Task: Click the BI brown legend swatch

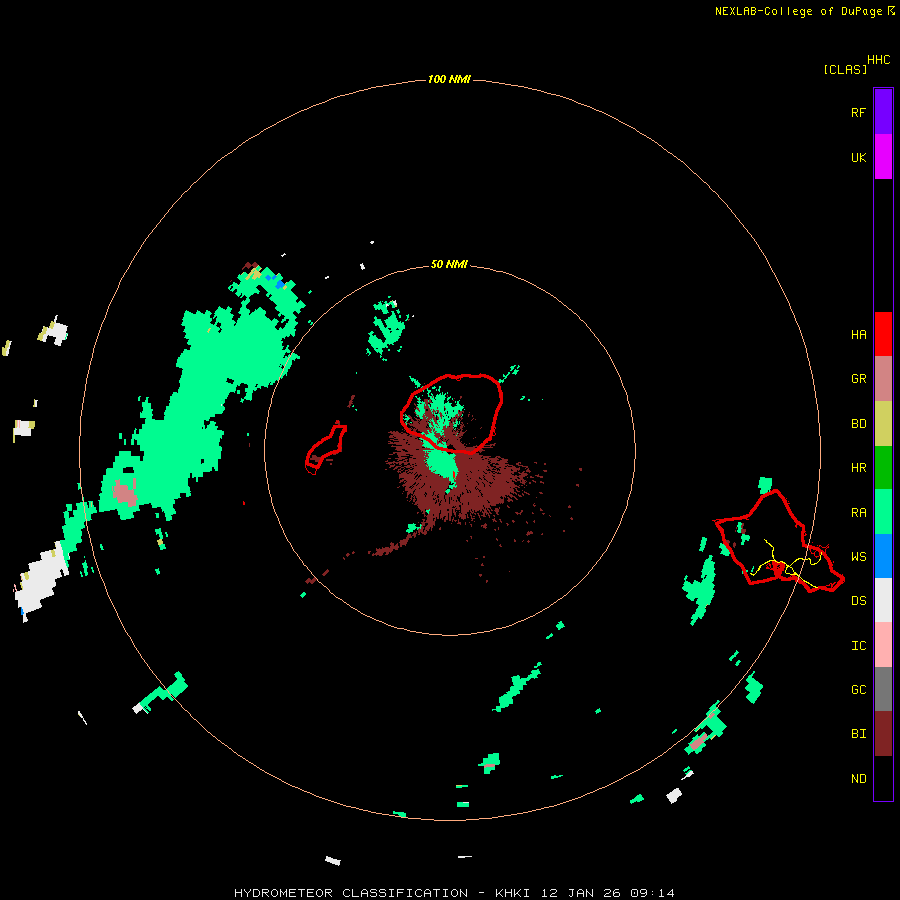Action: coord(883,734)
